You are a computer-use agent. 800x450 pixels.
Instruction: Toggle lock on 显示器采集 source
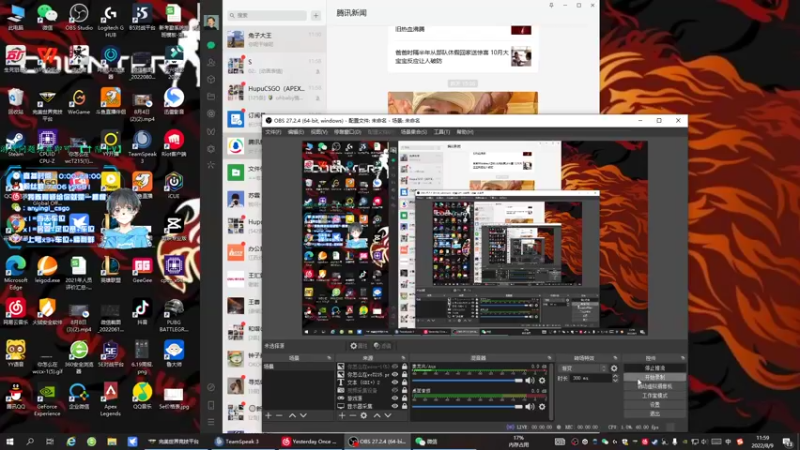click(x=404, y=406)
